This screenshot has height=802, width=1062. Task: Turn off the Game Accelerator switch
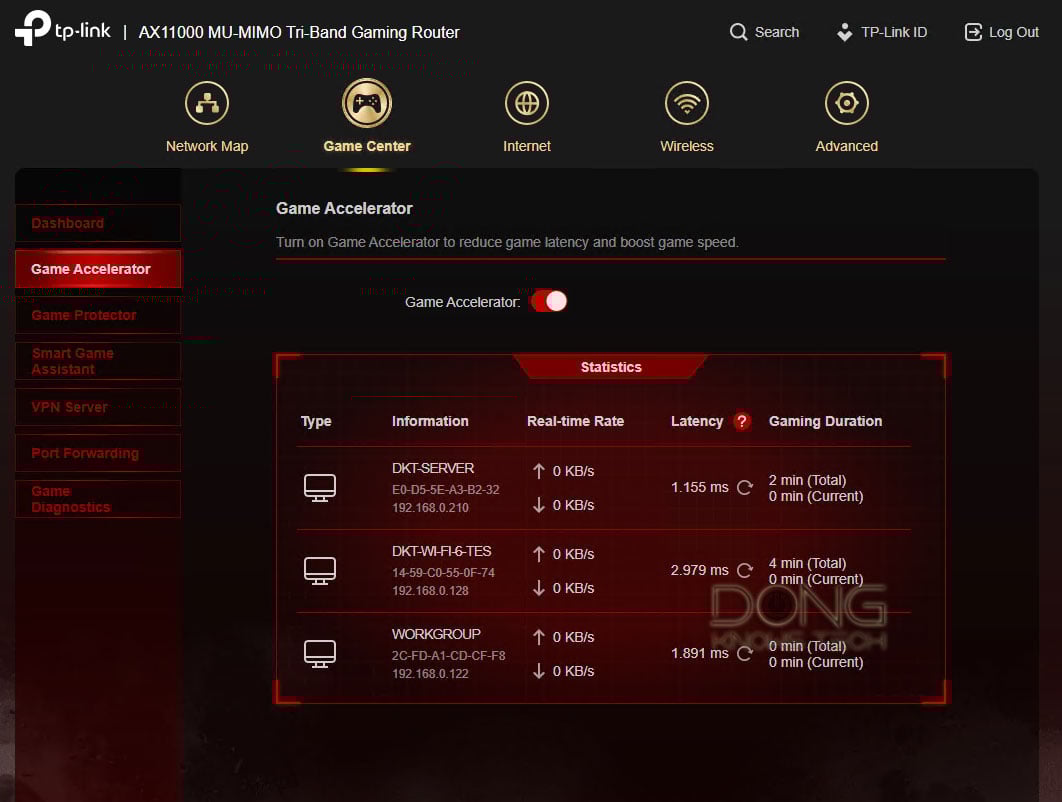[x=549, y=301]
